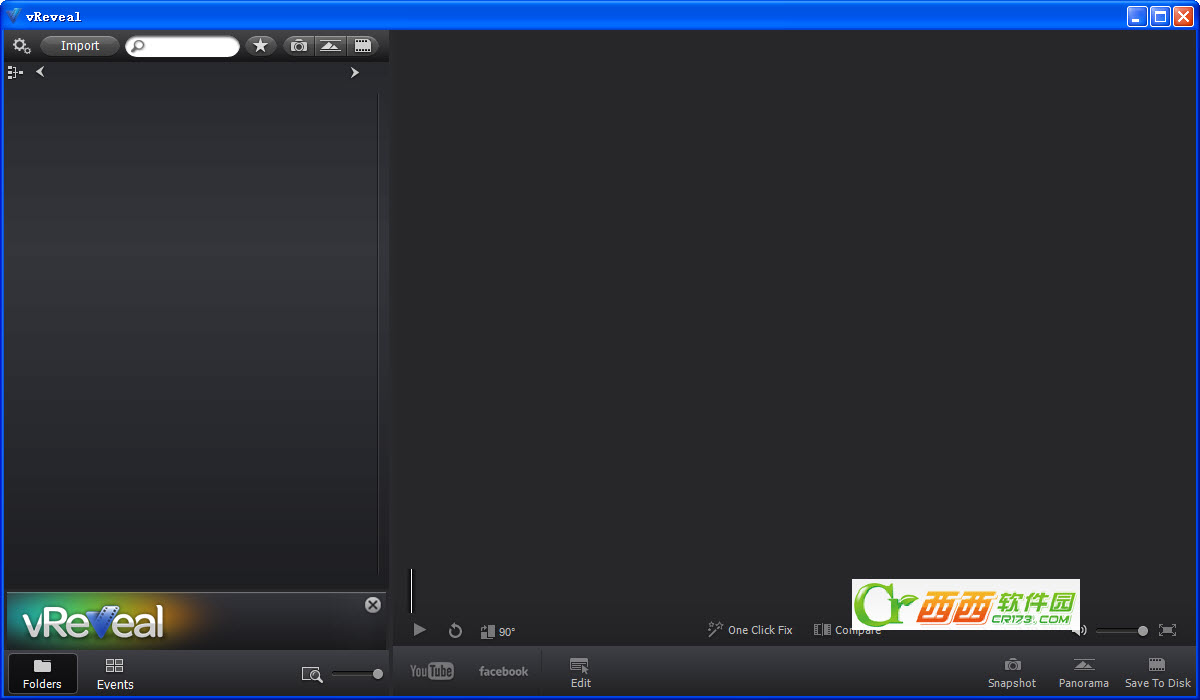
Task: Focus the library search field
Action: point(182,46)
